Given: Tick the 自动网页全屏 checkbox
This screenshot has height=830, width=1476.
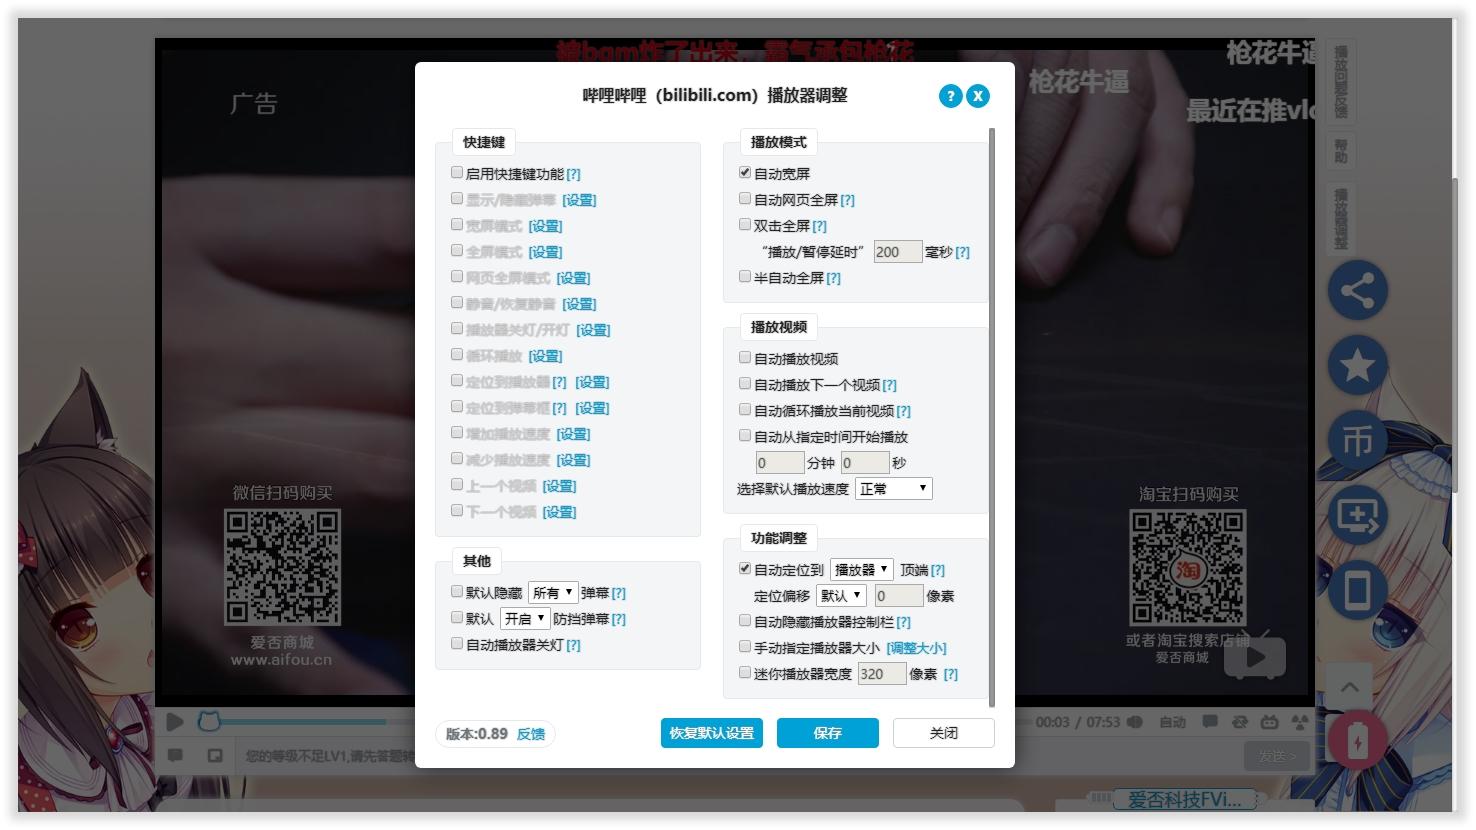Looking at the screenshot, I should coord(745,199).
